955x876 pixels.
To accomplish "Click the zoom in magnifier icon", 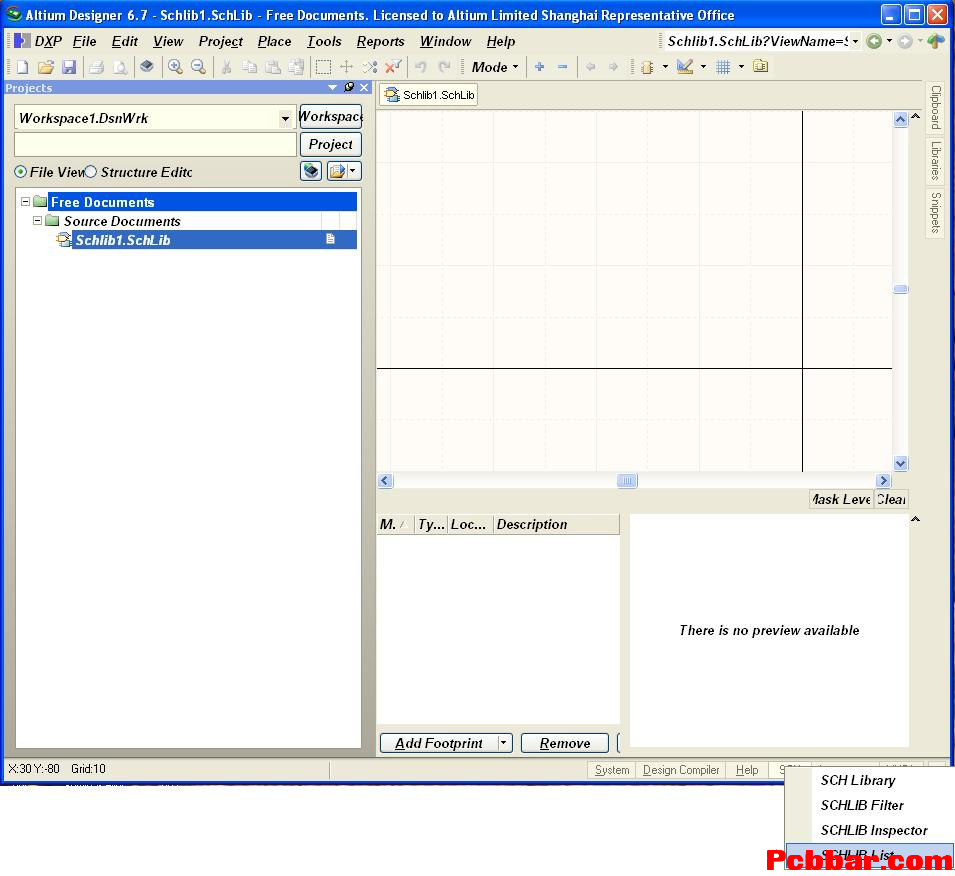I will pos(175,66).
